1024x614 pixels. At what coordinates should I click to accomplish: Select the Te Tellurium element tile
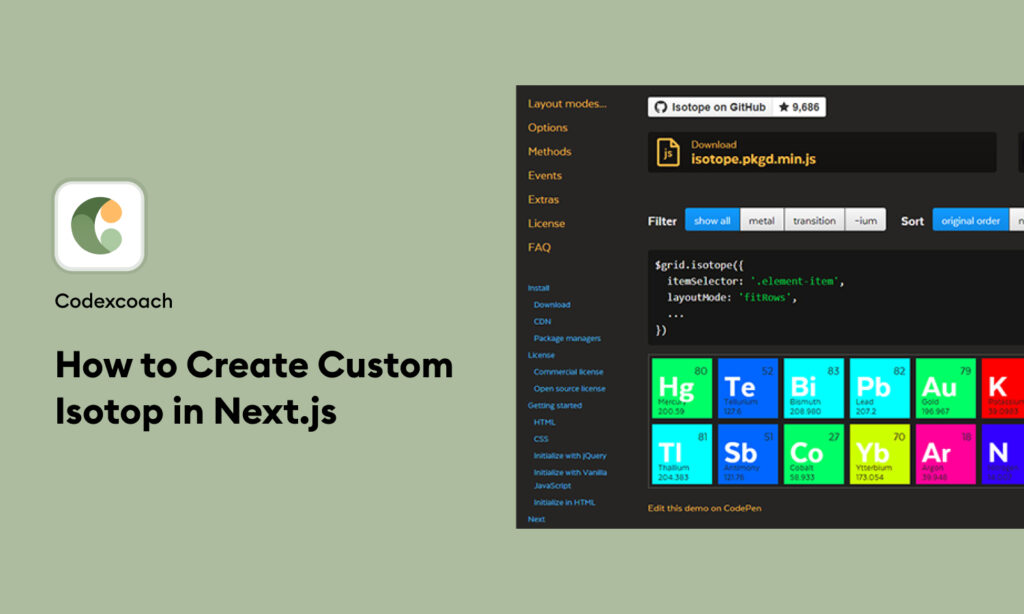[747, 387]
